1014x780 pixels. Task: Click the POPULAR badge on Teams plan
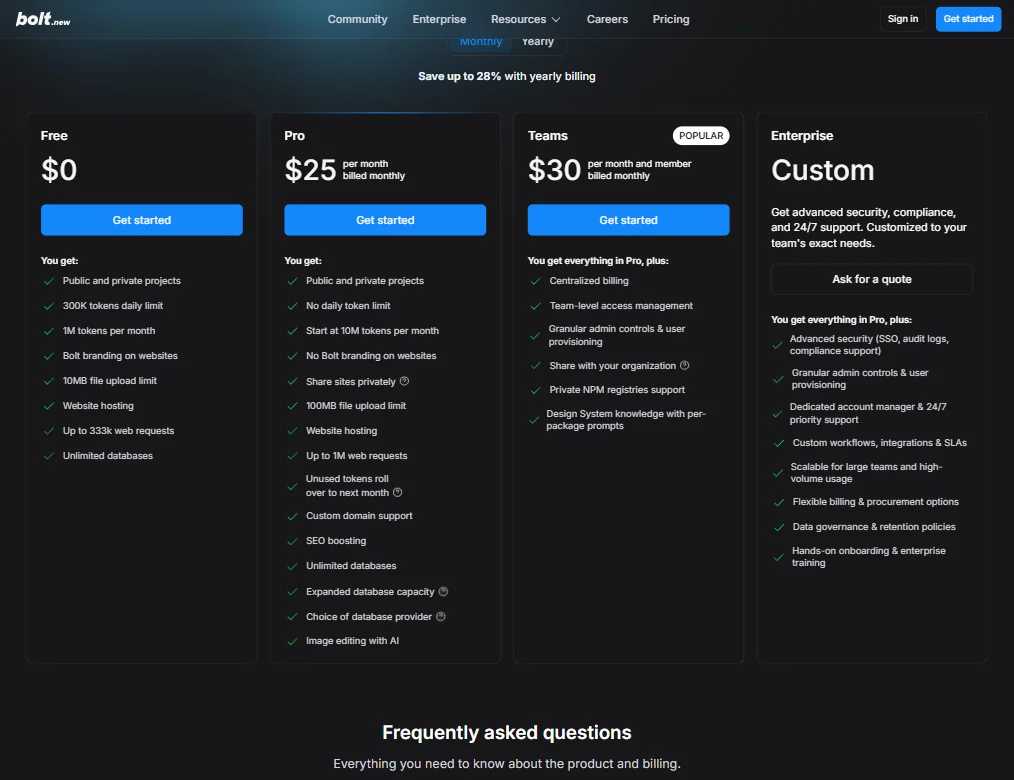(701, 136)
